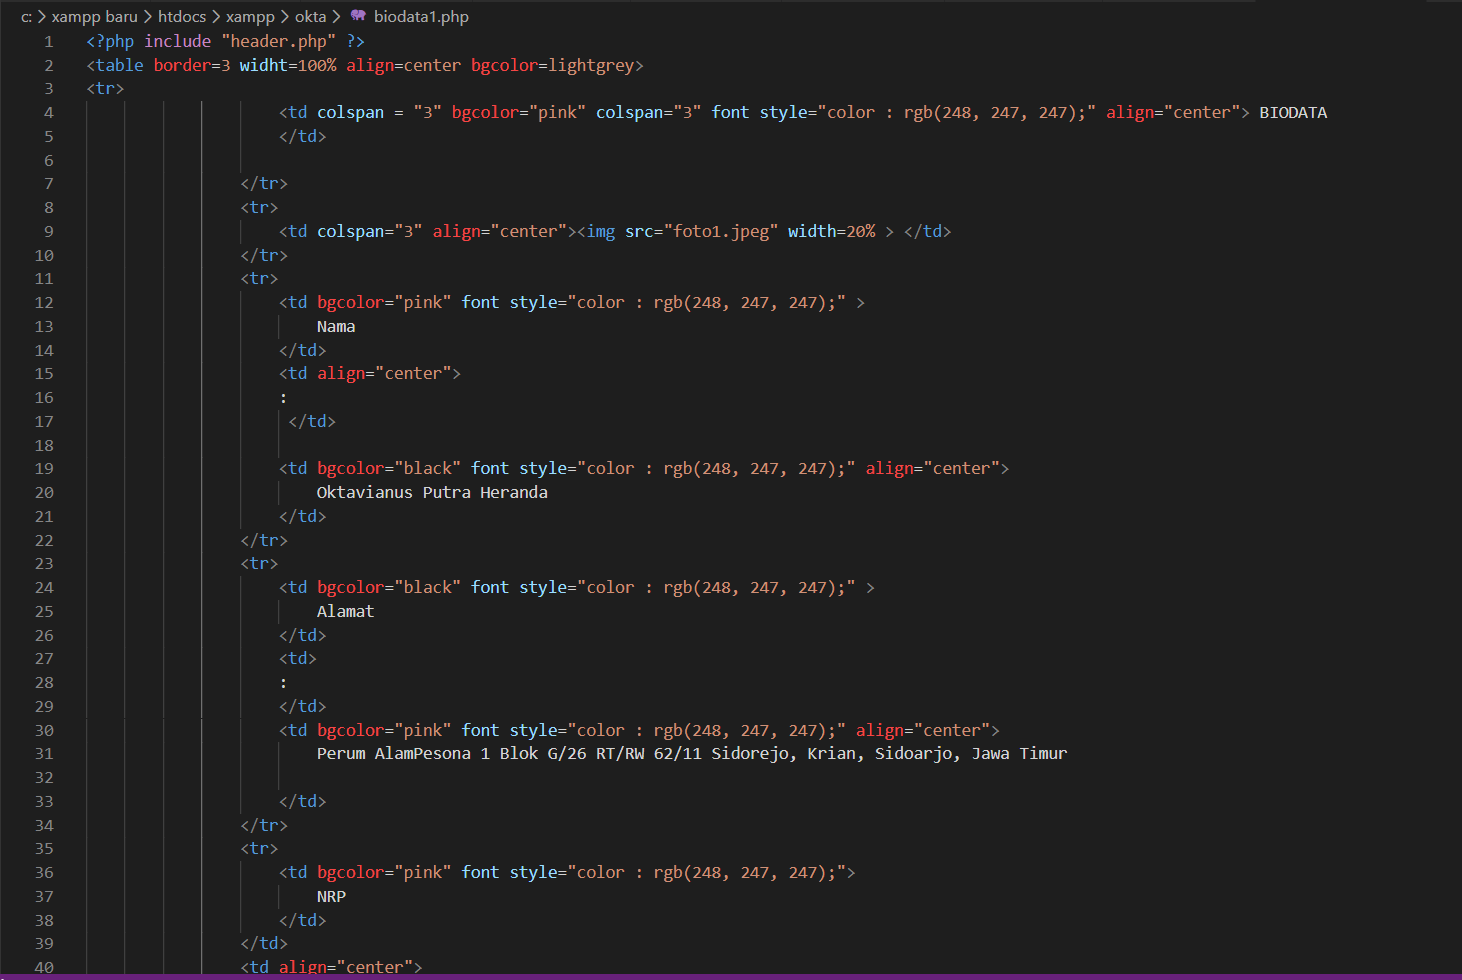The image size is (1462, 980).
Task: Select the biodata1.php breadcrumb file name
Action: [x=421, y=16]
